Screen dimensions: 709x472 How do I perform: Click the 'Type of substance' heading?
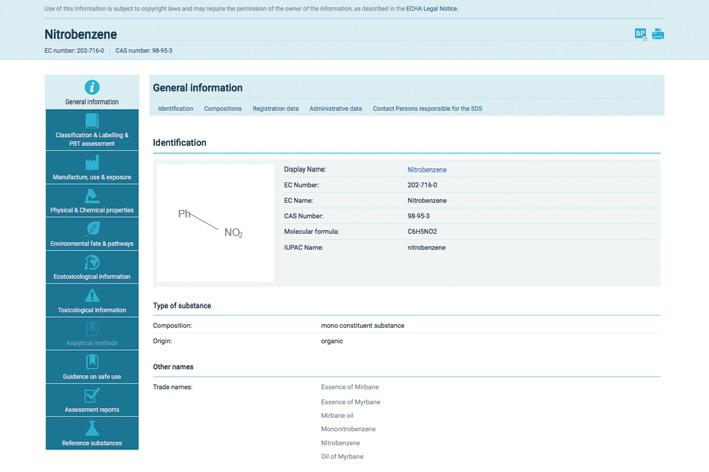[x=182, y=306]
